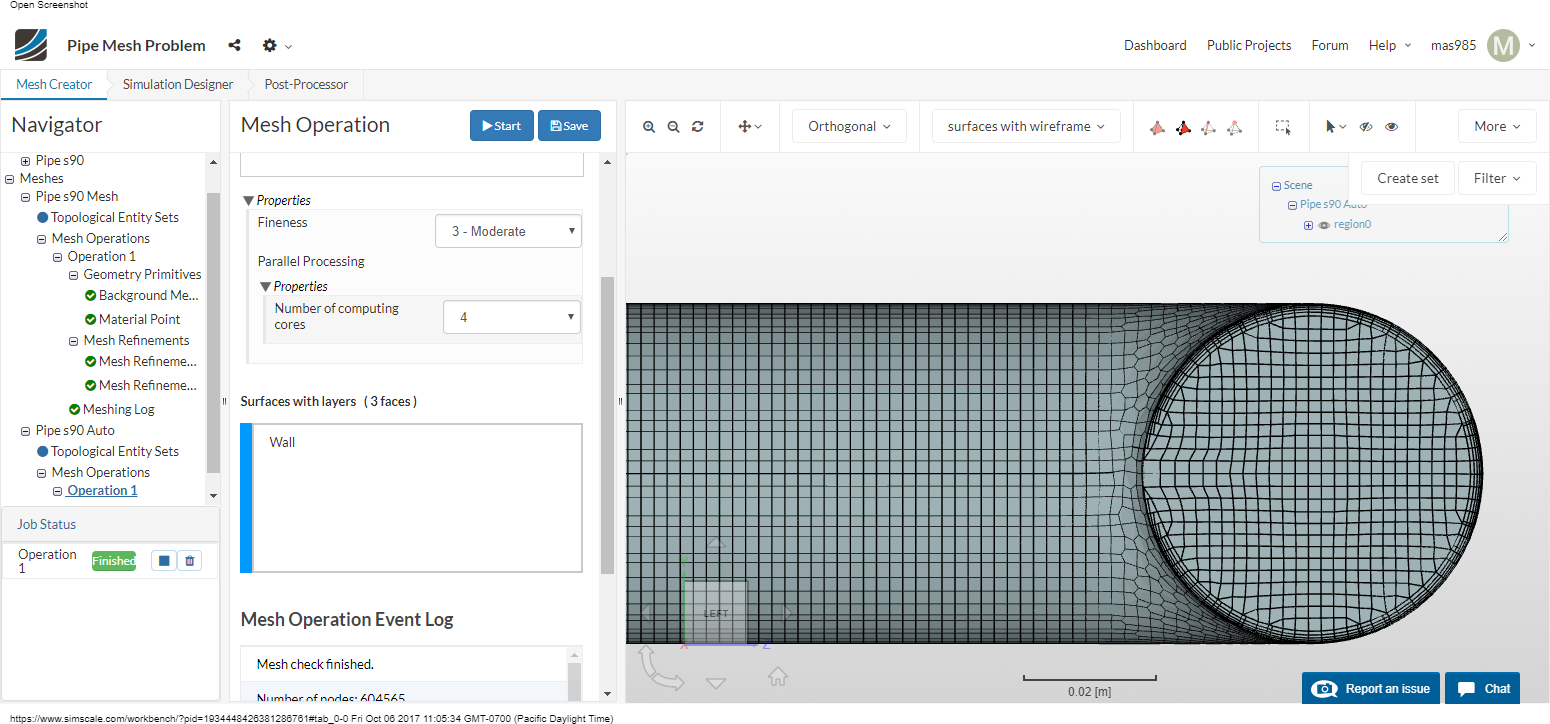Collapse the Scene node in viewer tree
The height and width of the screenshot is (724, 1550).
[1276, 186]
